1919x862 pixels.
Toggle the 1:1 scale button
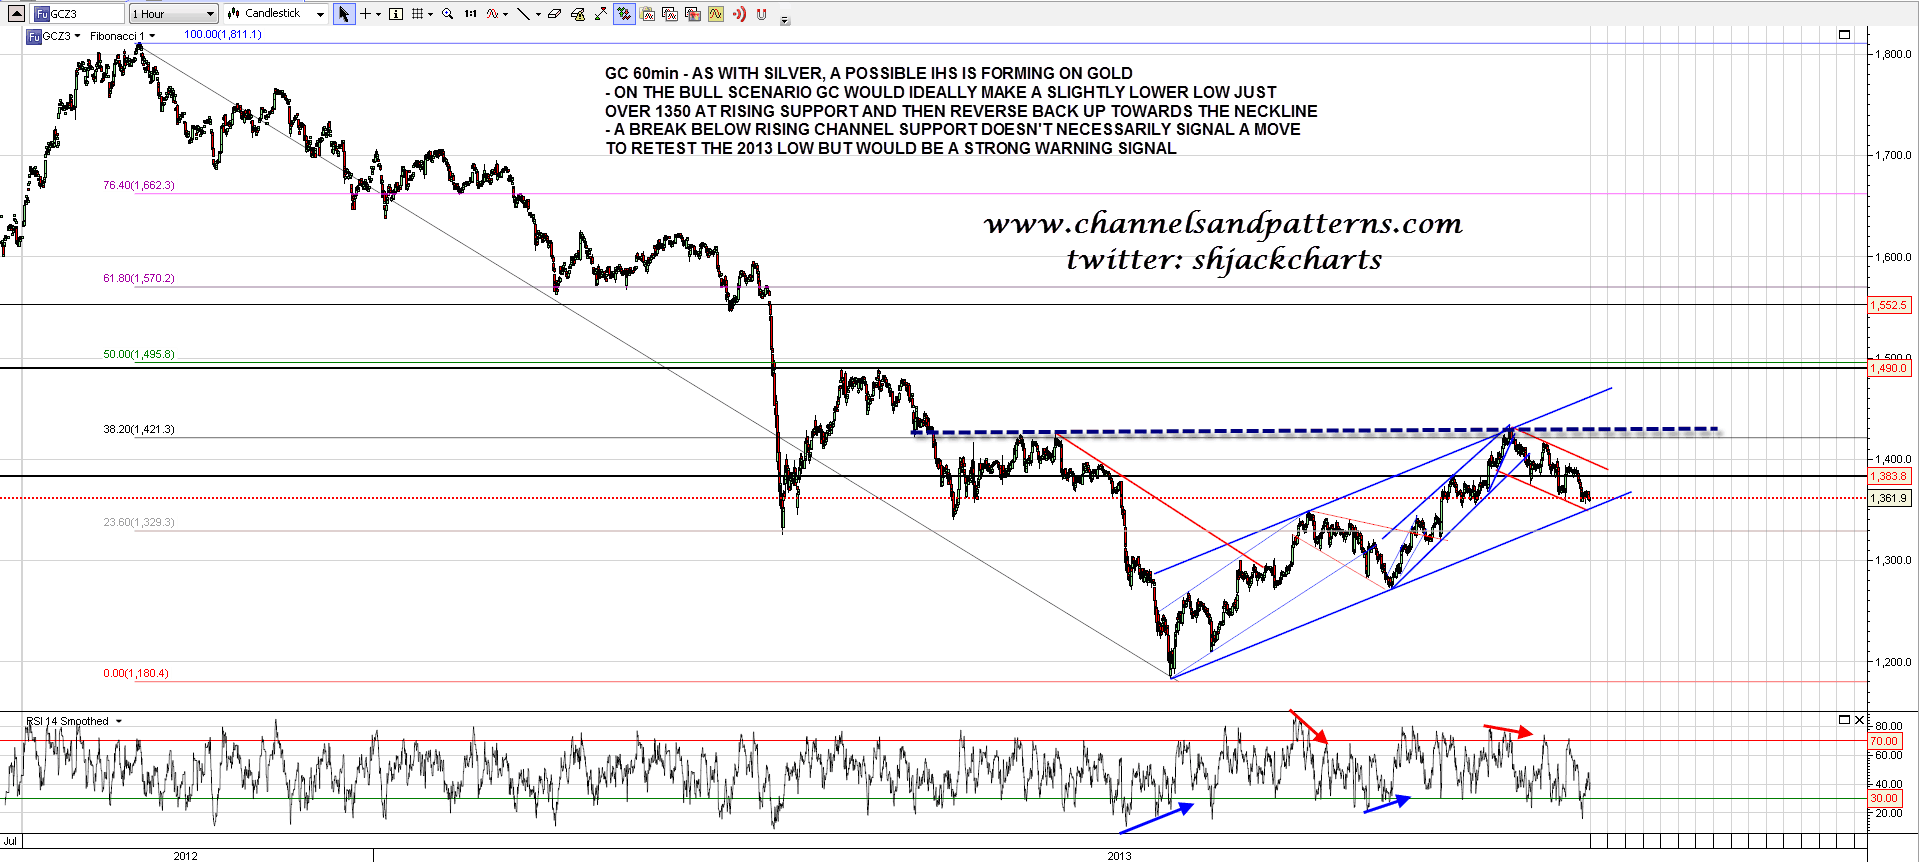pyautogui.click(x=470, y=14)
